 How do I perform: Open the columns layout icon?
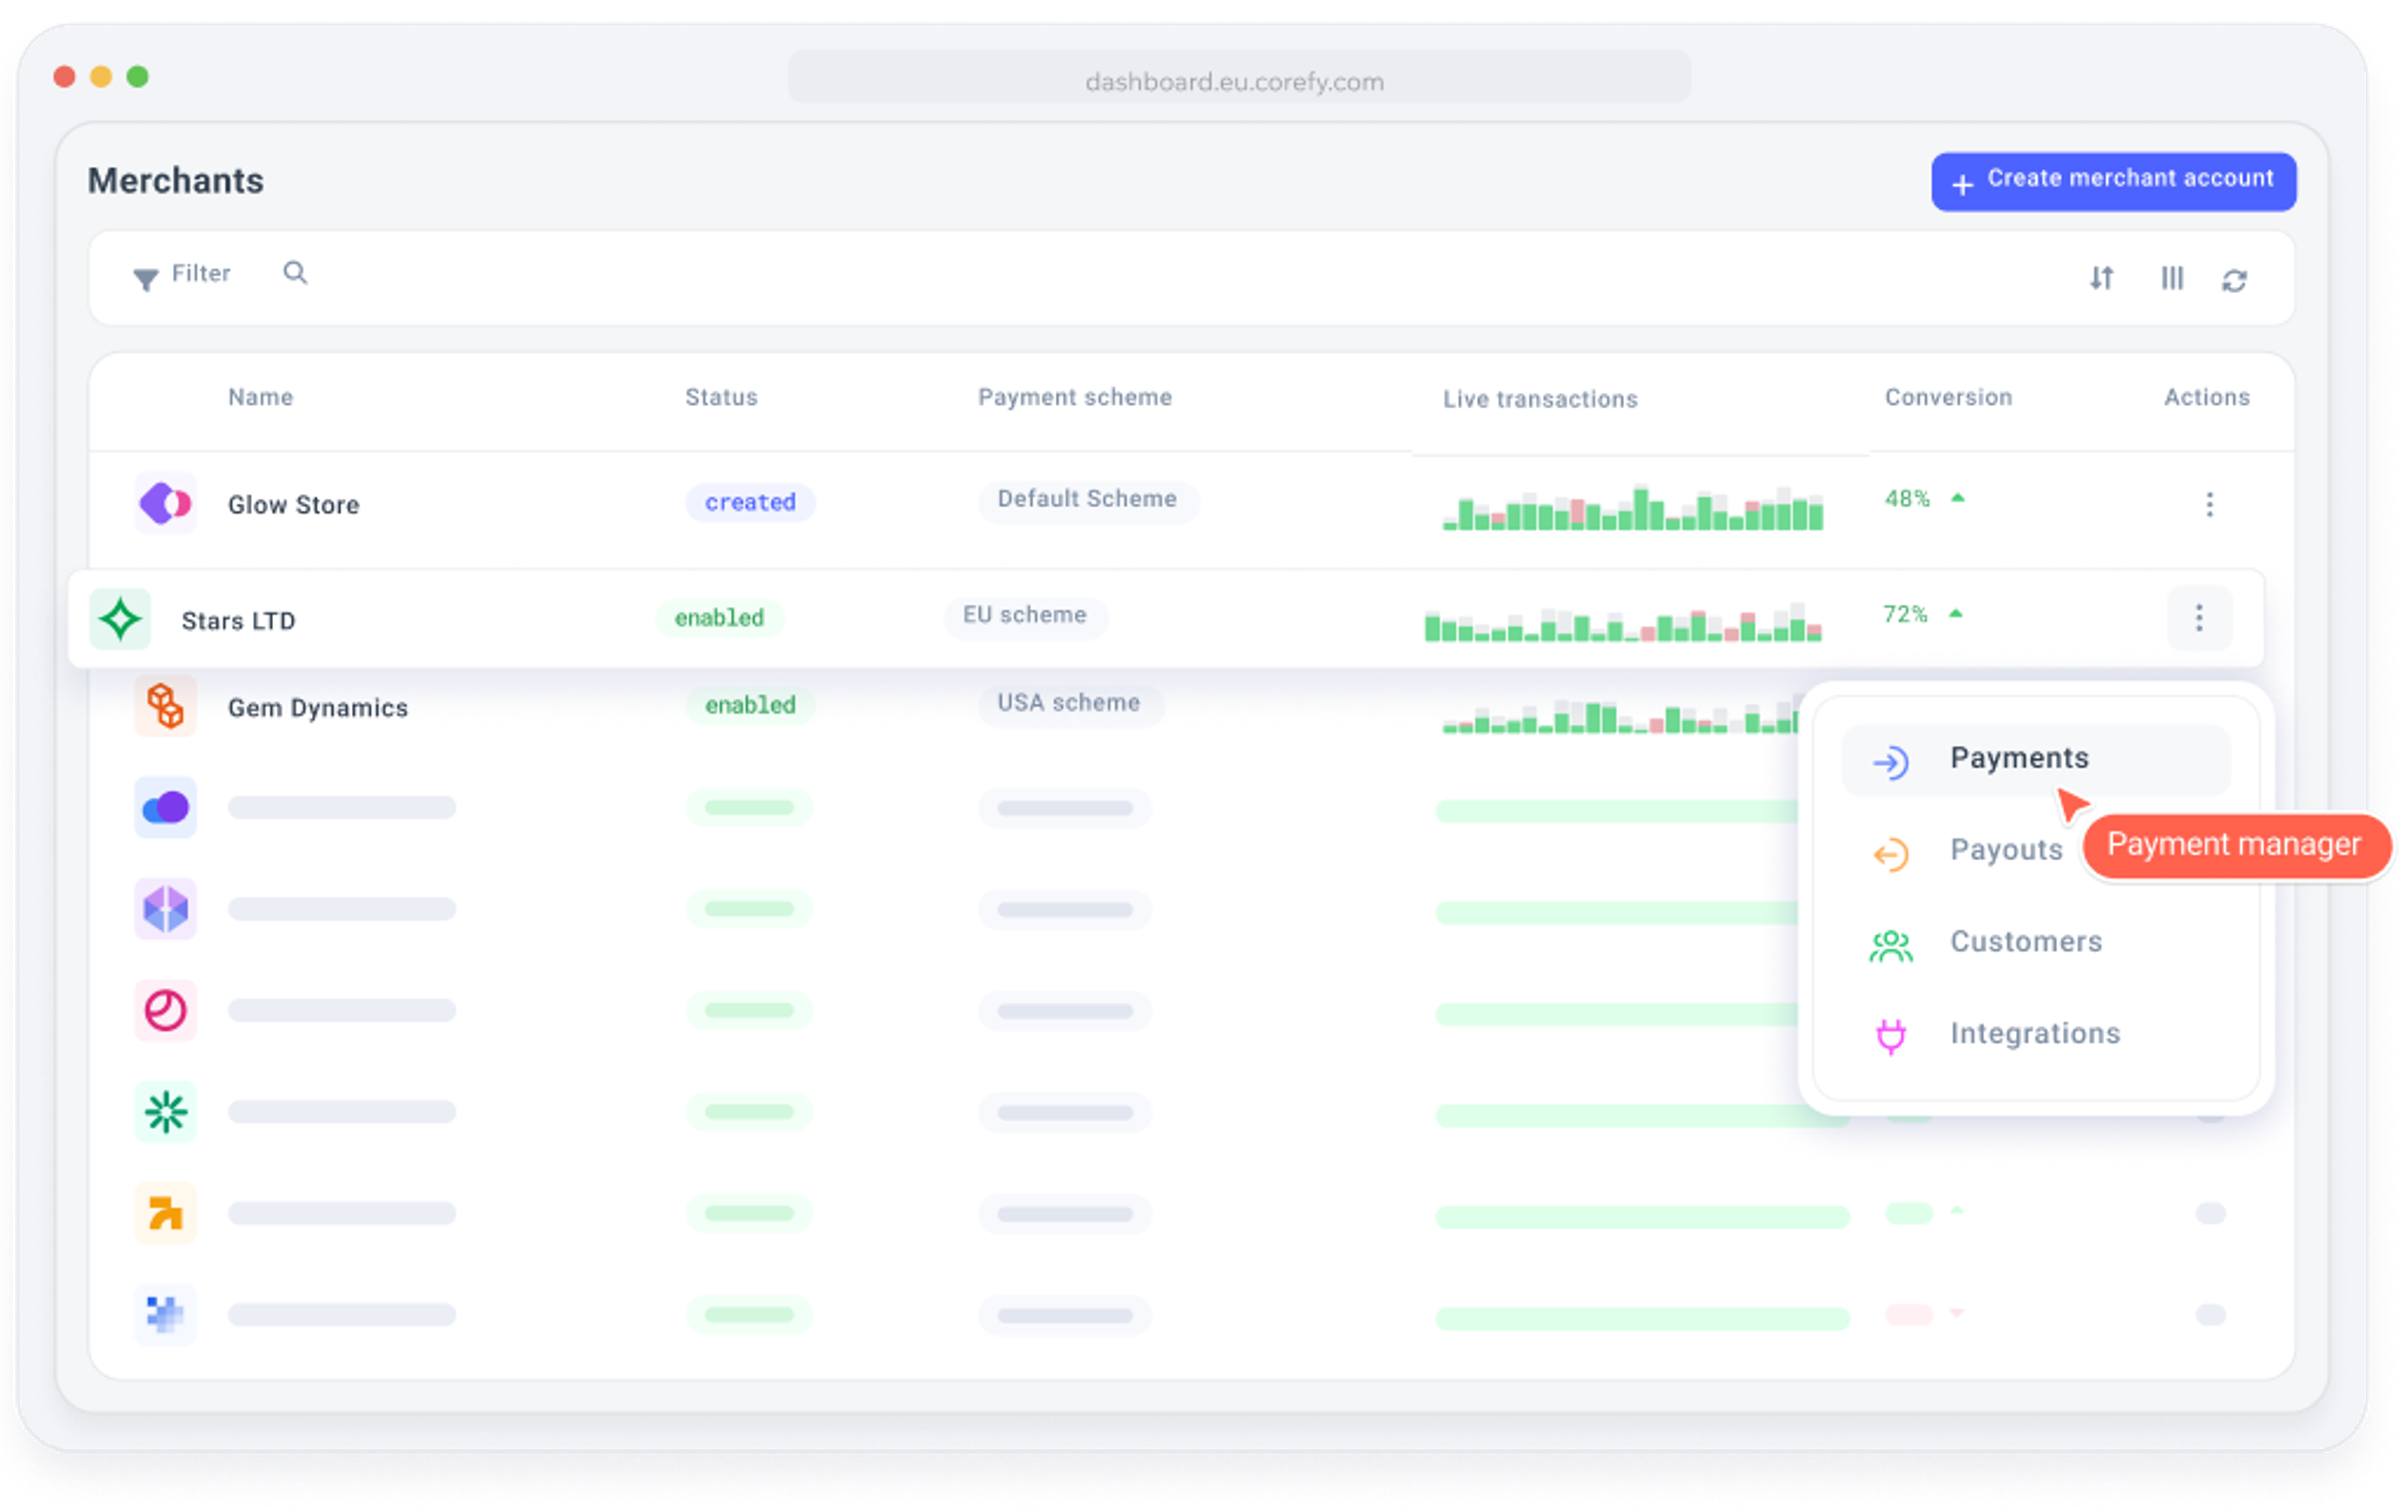click(x=2171, y=278)
